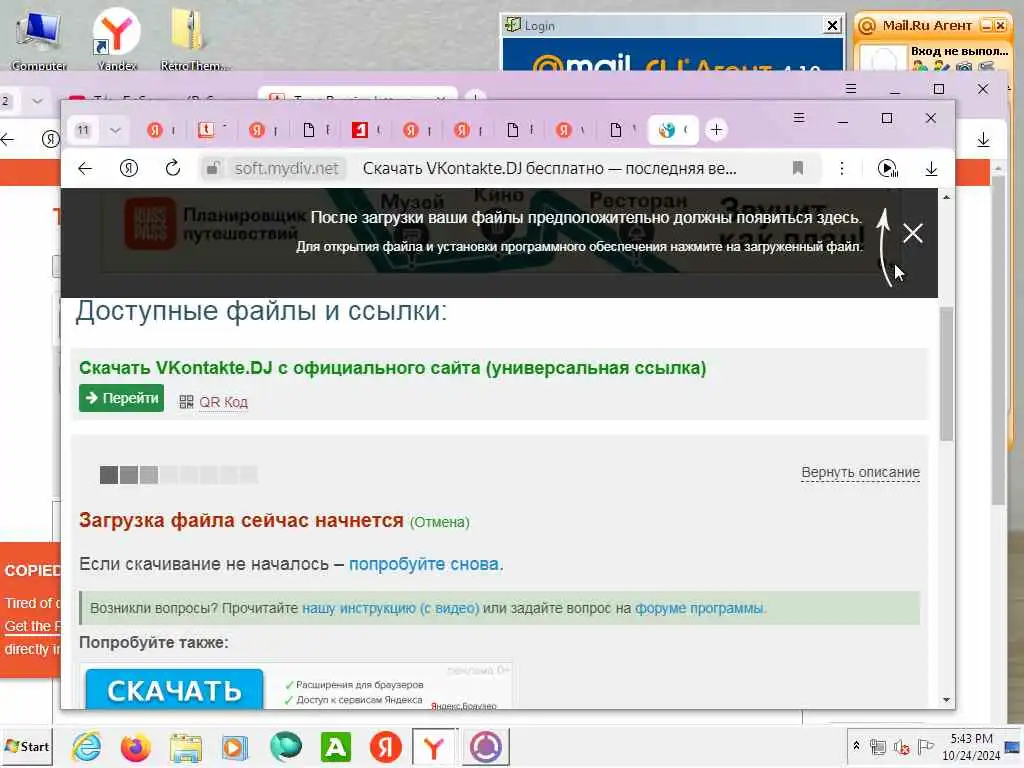Switch to the Yandex Browser Y taskbar button
1024x768 pixels.
[436, 748]
